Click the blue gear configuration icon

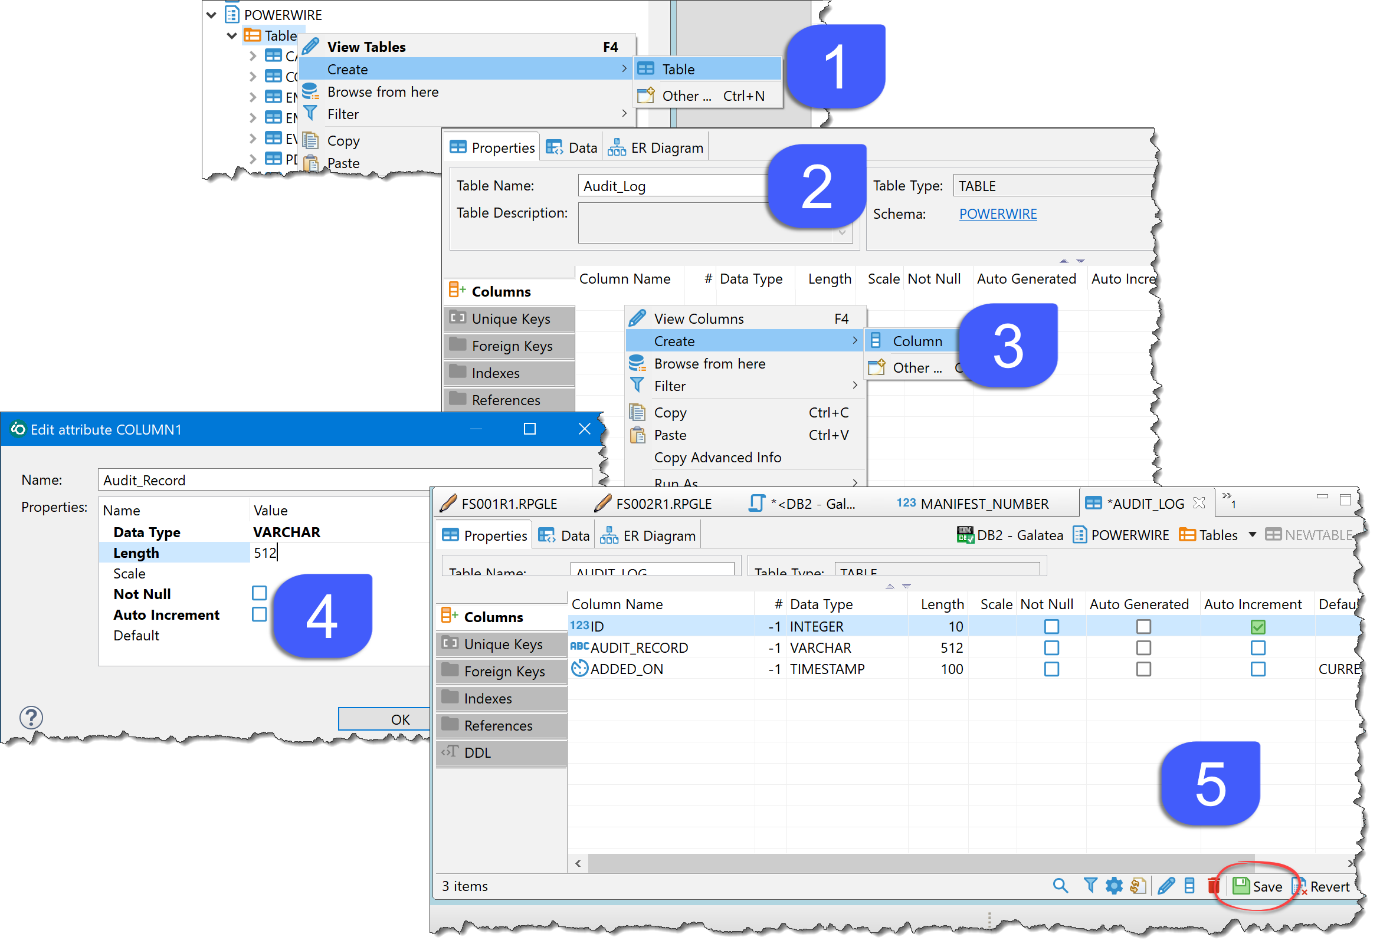[1114, 886]
